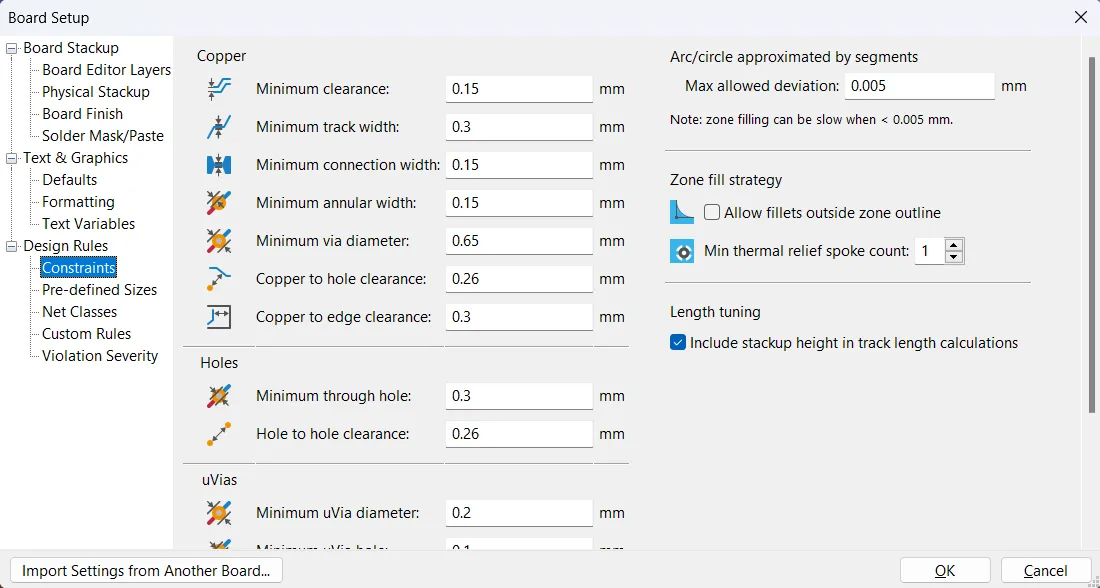Click the Copper to hole clearance icon

219,279
